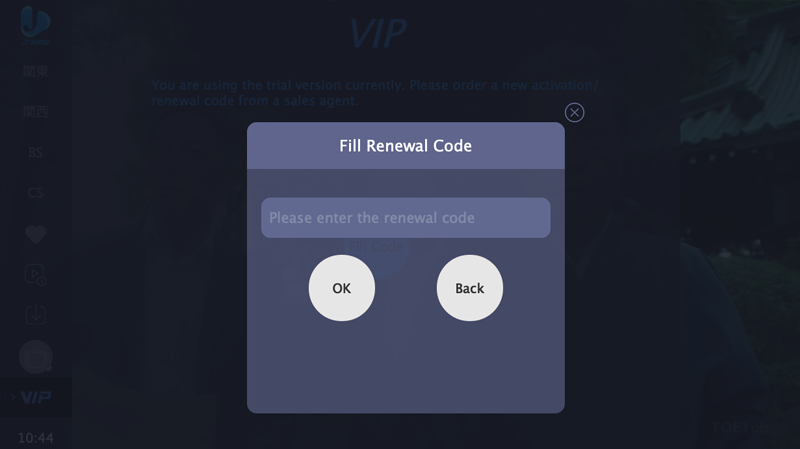Viewport: 800px width, 449px height.
Task: Close the Fill Renewal Code dialog
Action: 574,112
